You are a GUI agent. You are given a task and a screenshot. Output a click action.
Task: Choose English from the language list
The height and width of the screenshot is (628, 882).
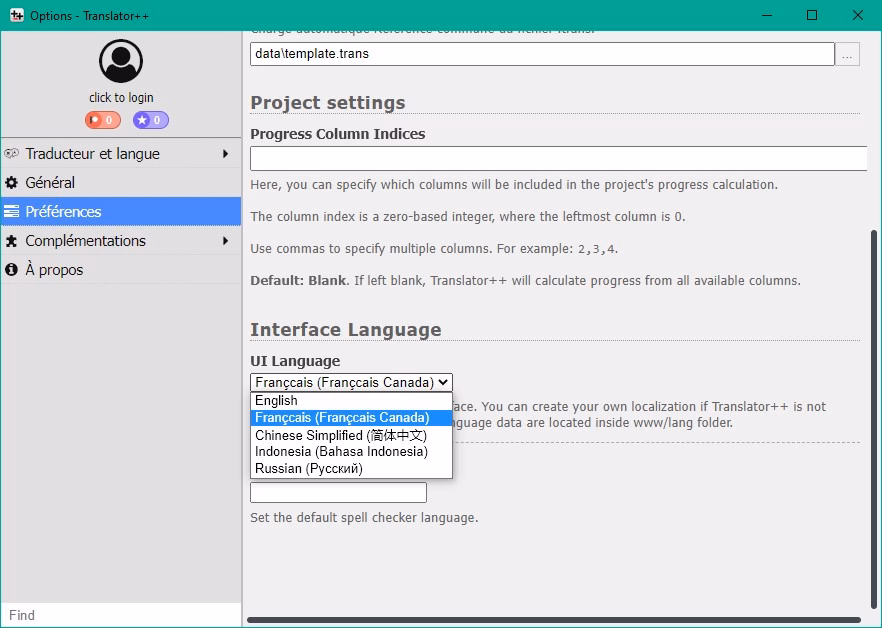click(351, 401)
